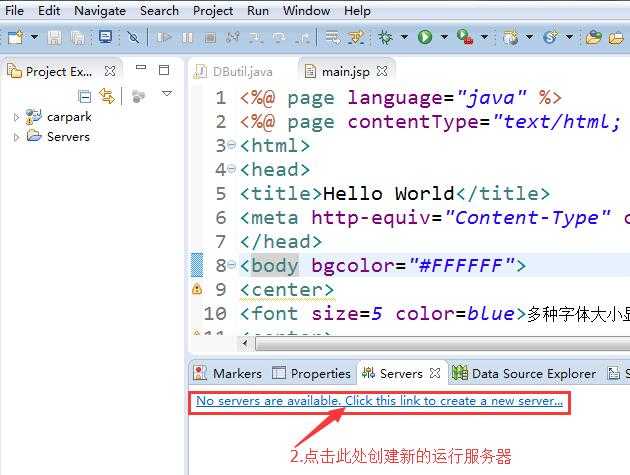This screenshot has height=475, width=630.
Task: Click the focus task icon in Project Explorer
Action: 138,96
